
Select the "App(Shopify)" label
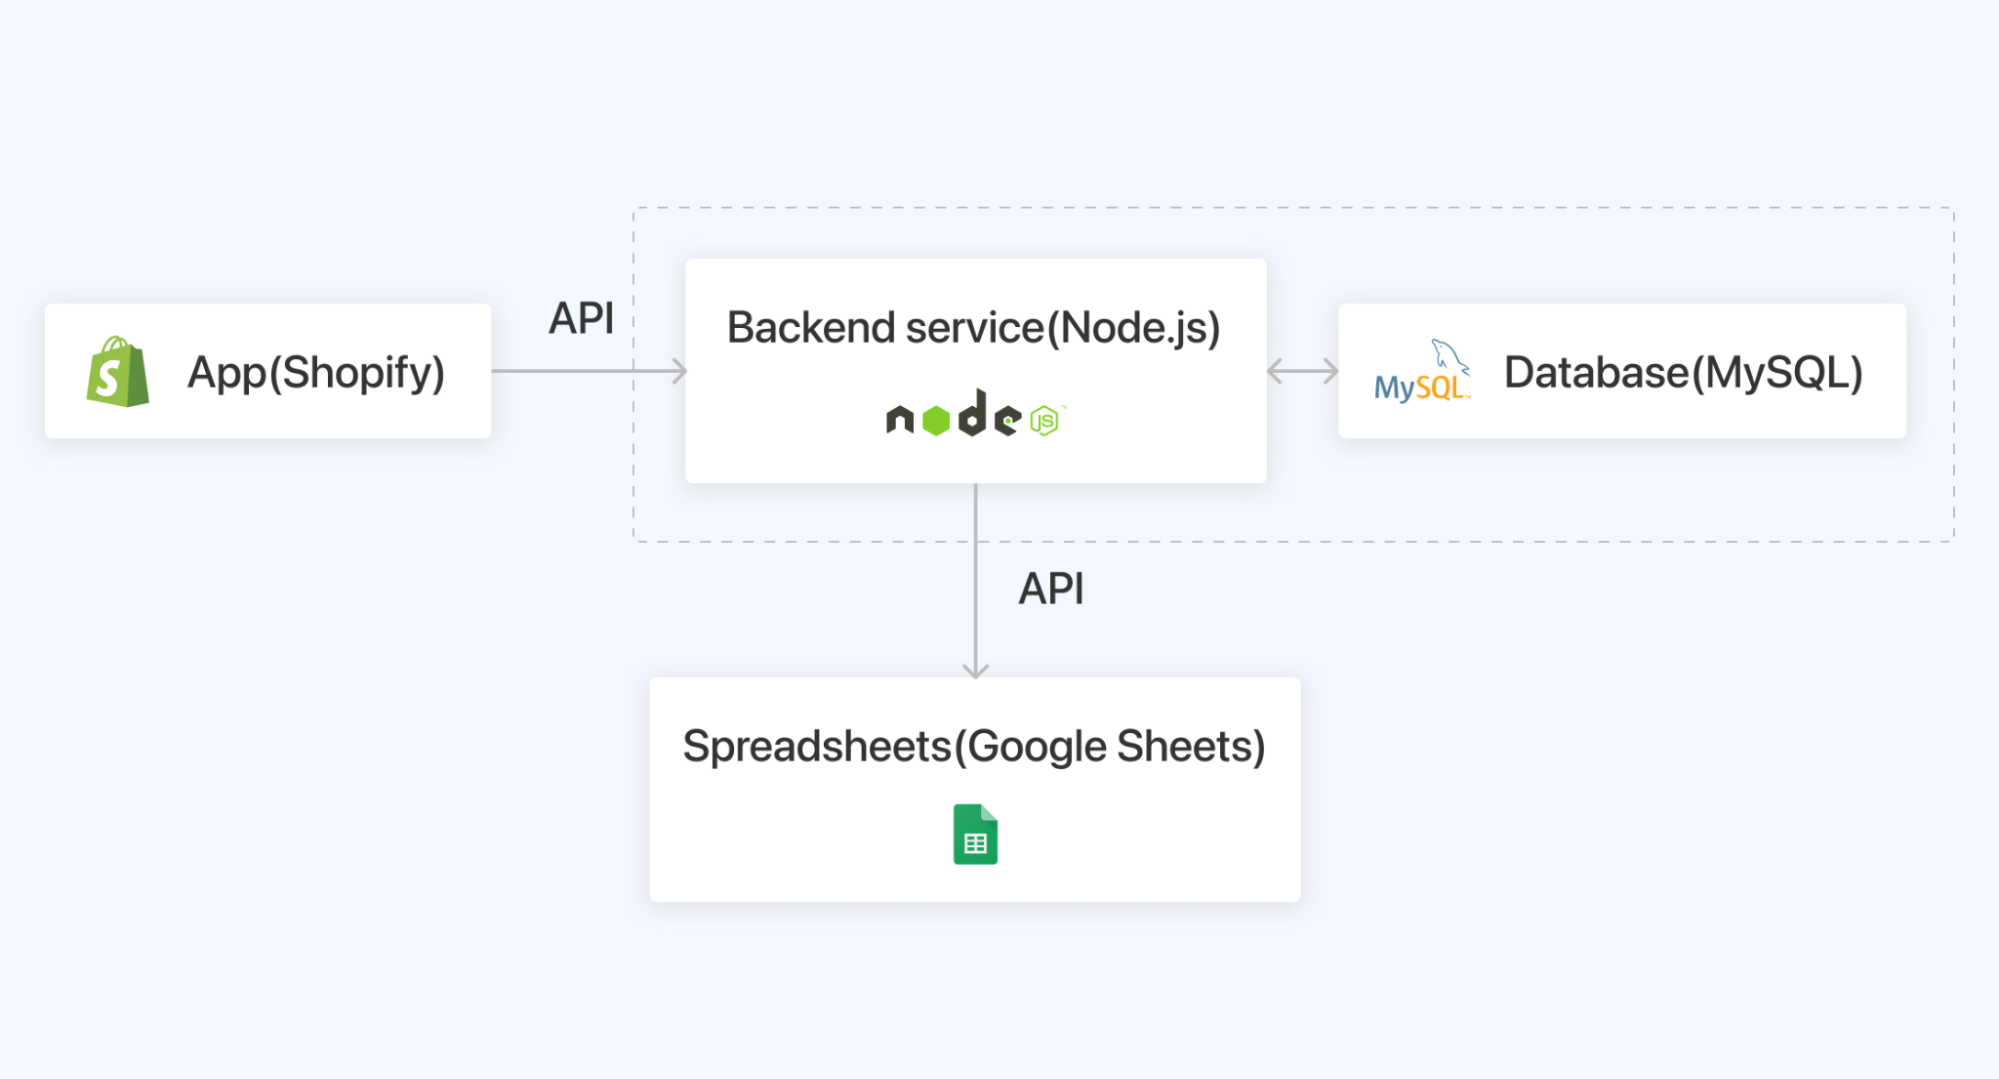[316, 373]
